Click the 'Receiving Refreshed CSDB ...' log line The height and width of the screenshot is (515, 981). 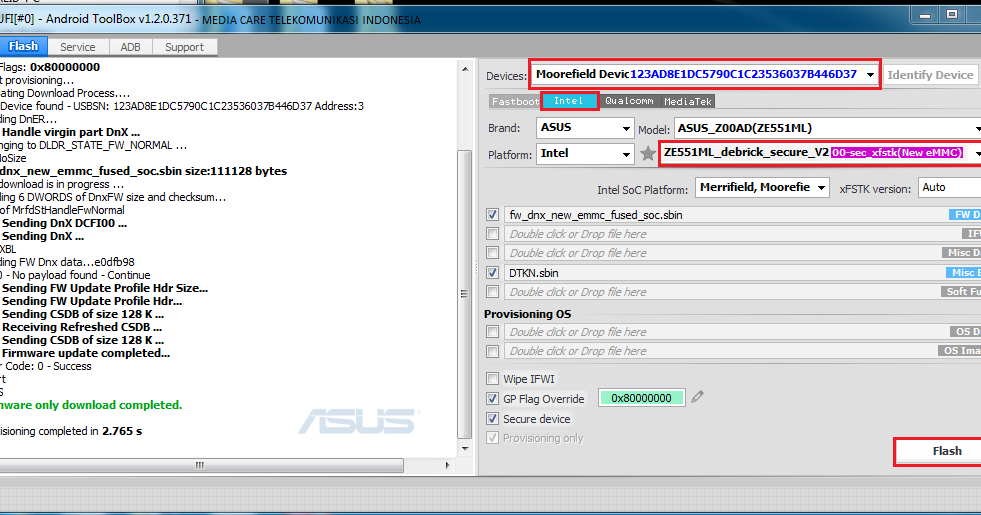pos(82,327)
